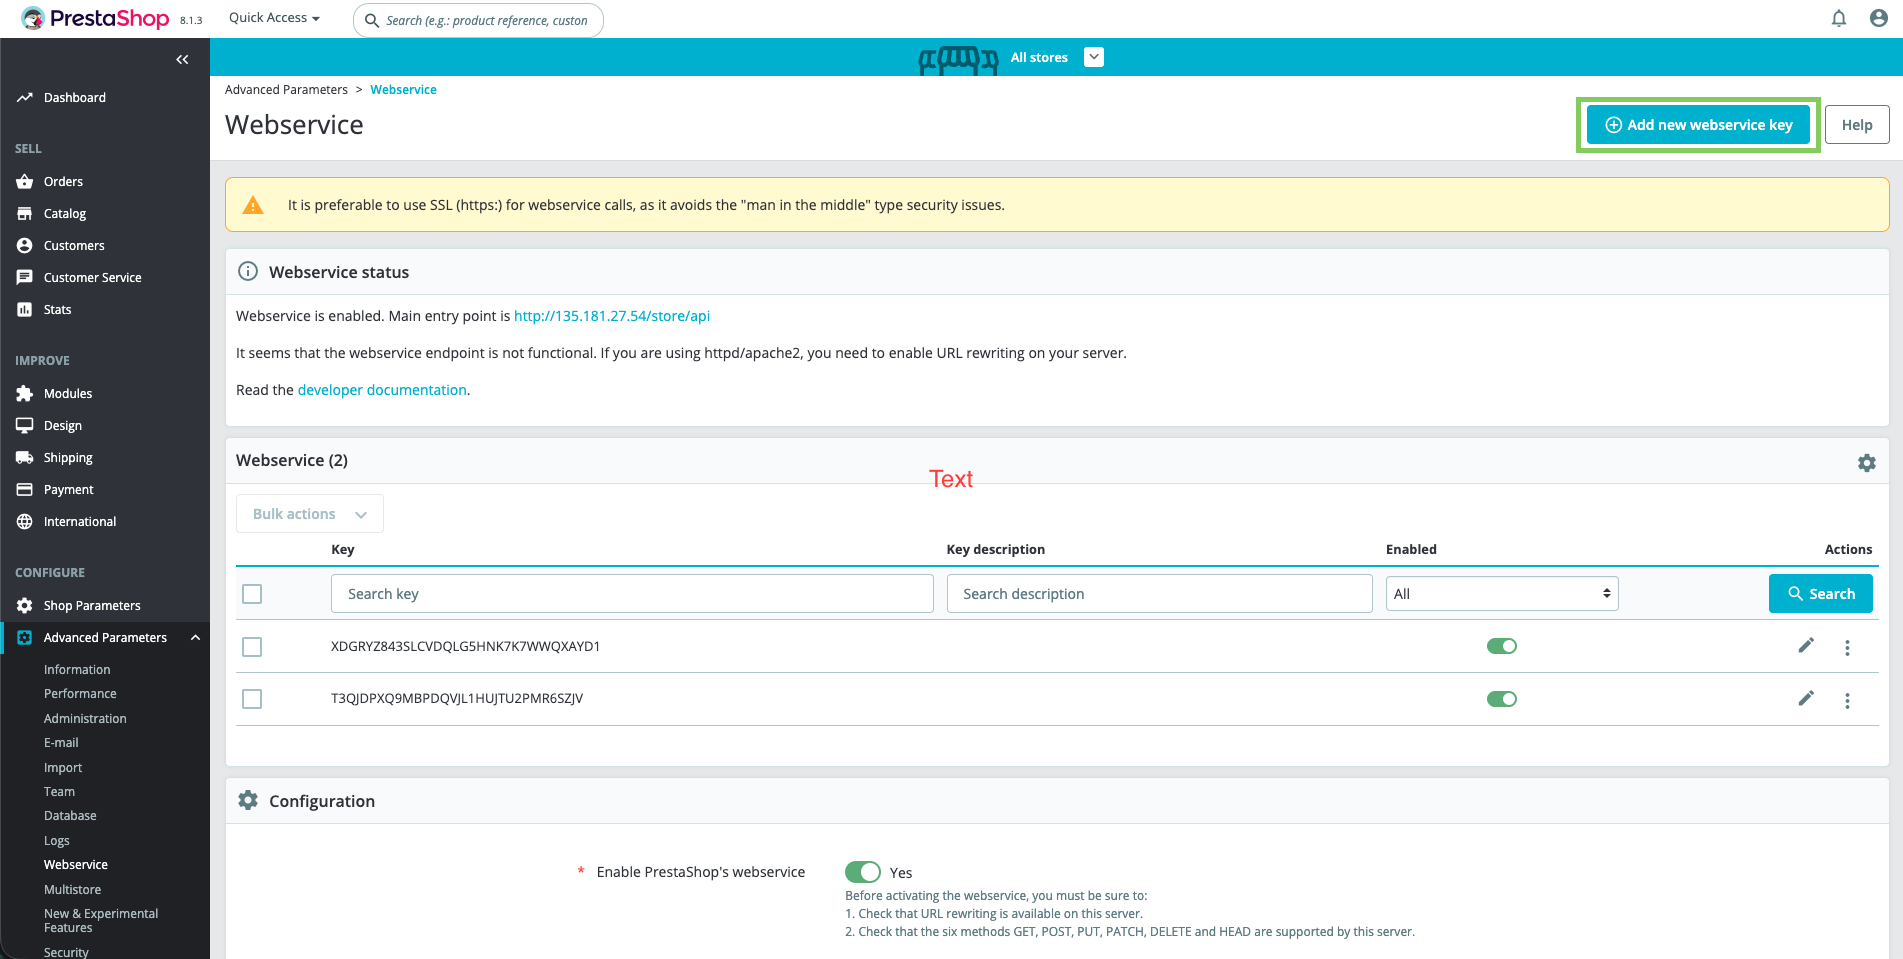The width and height of the screenshot is (1903, 959).
Task: Open the developer documentation link
Action: [x=382, y=390]
